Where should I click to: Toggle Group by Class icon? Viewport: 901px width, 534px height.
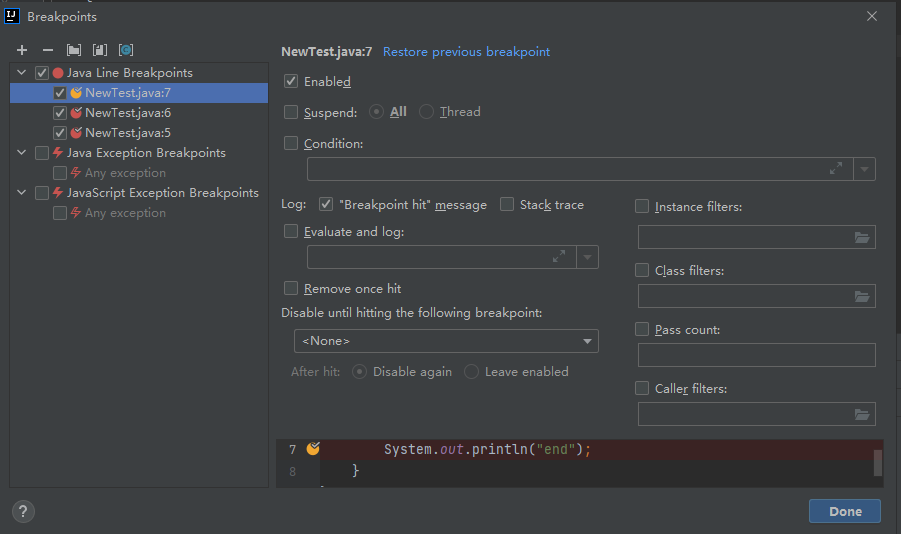(125, 50)
